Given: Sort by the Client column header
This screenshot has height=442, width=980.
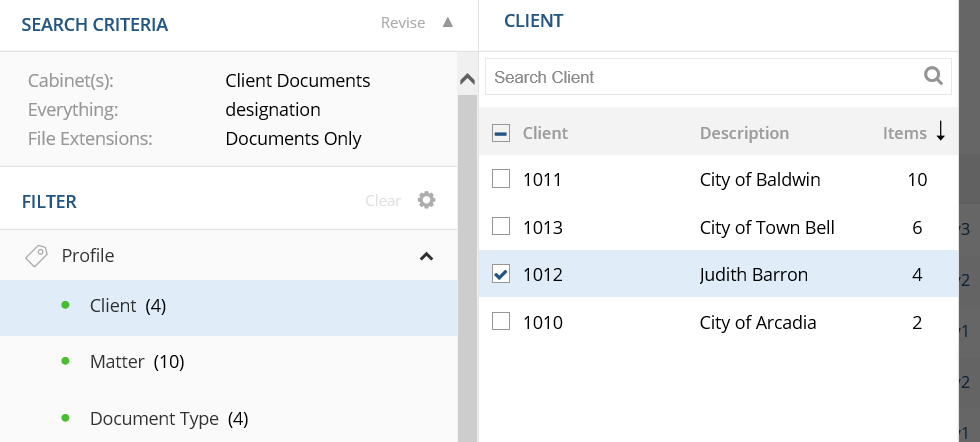Looking at the screenshot, I should click(x=545, y=133).
